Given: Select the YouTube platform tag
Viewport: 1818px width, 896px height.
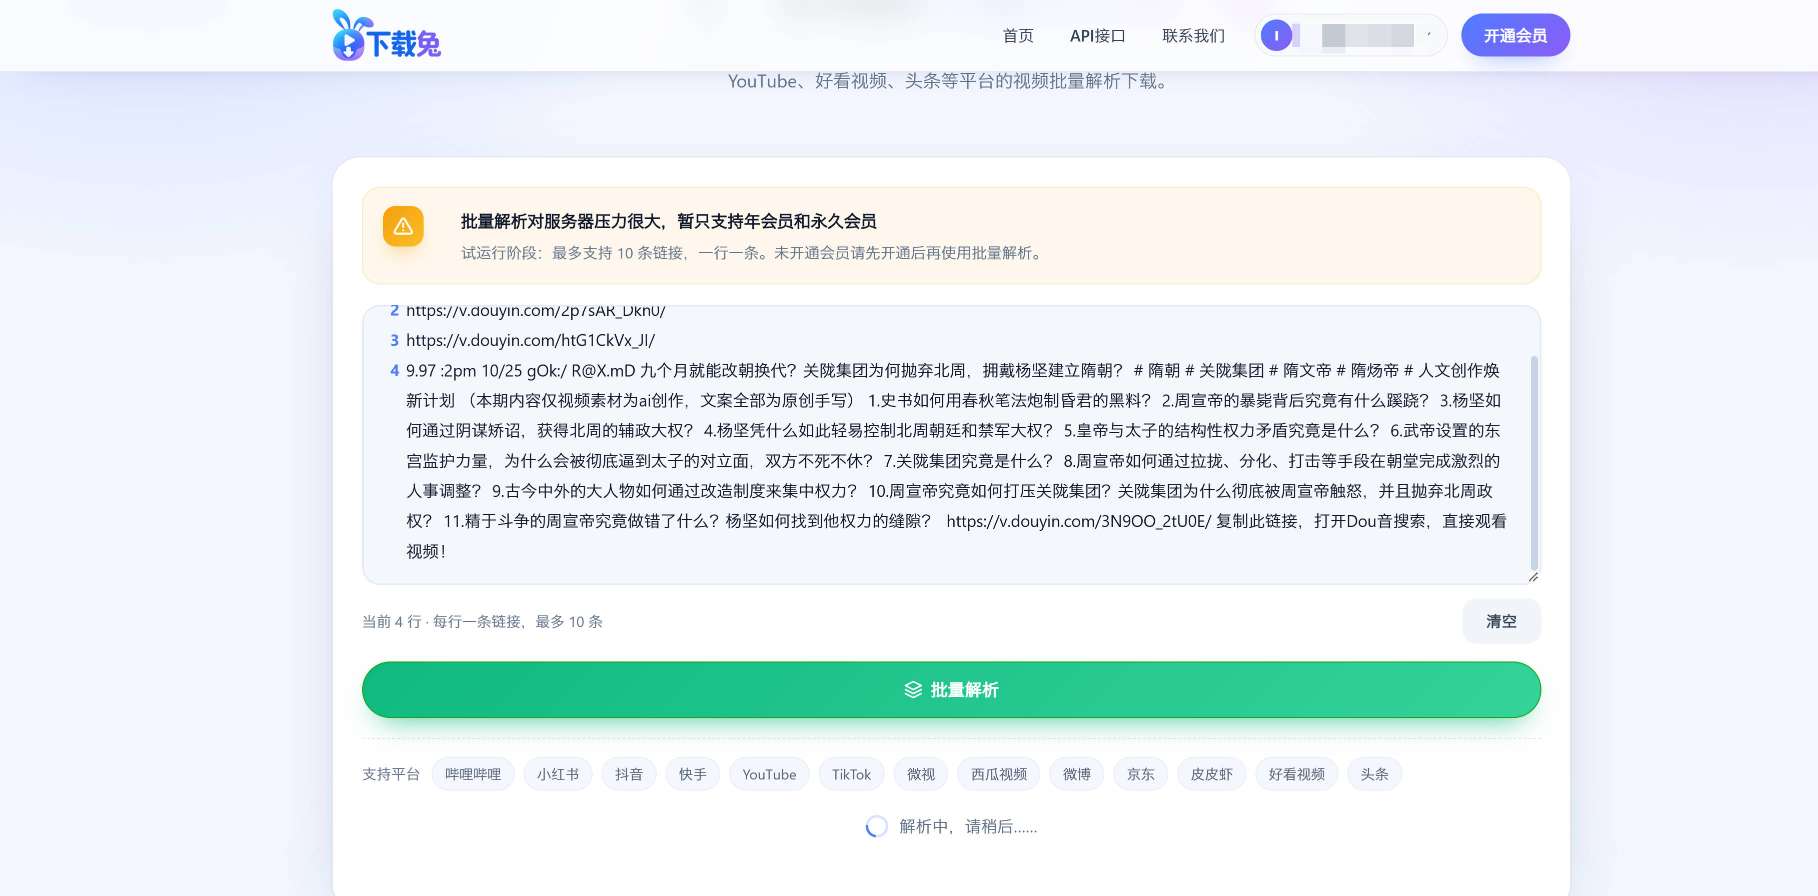Looking at the screenshot, I should click(769, 774).
